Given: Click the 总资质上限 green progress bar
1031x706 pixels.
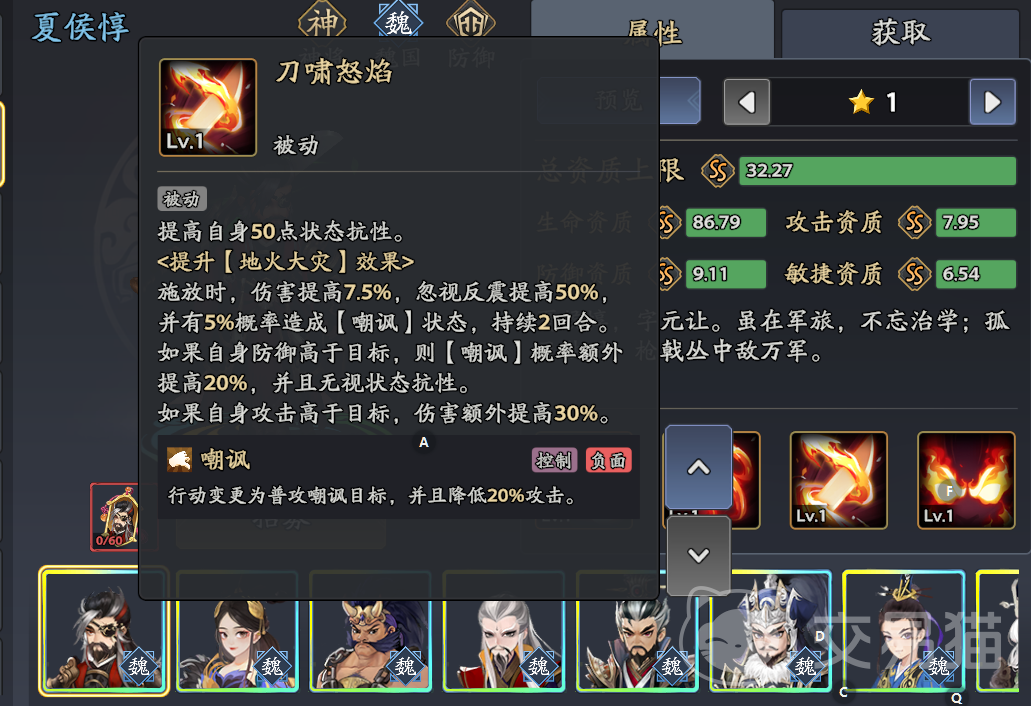Looking at the screenshot, I should coord(877,171).
